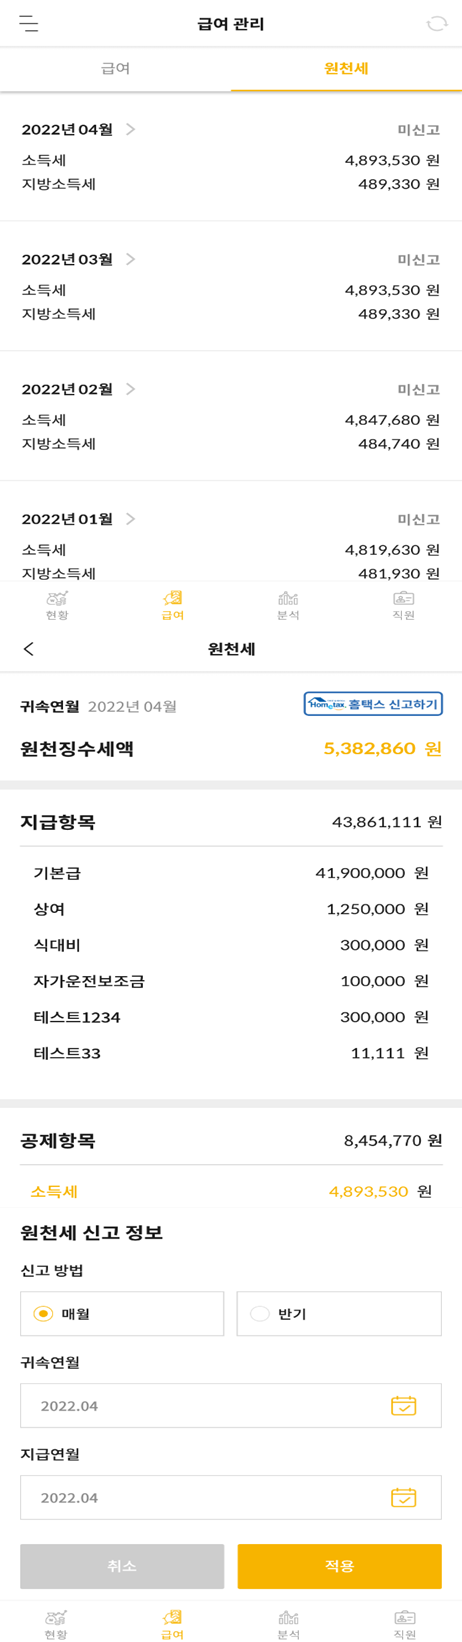Open 직원 icon in upper navigation
The height and width of the screenshot is (1642, 462).
[404, 605]
